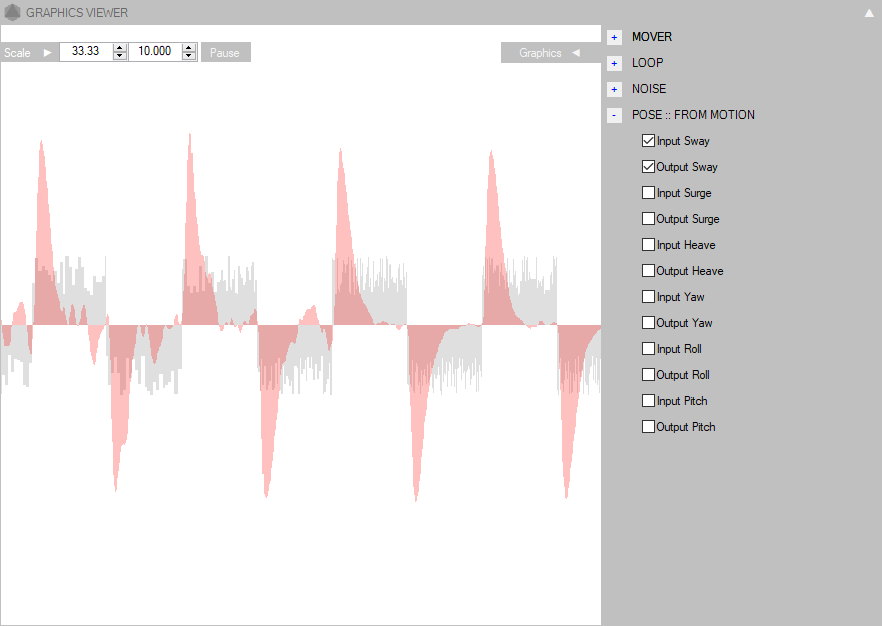Check the Input Heave box
882x626 pixels.
[x=648, y=245]
